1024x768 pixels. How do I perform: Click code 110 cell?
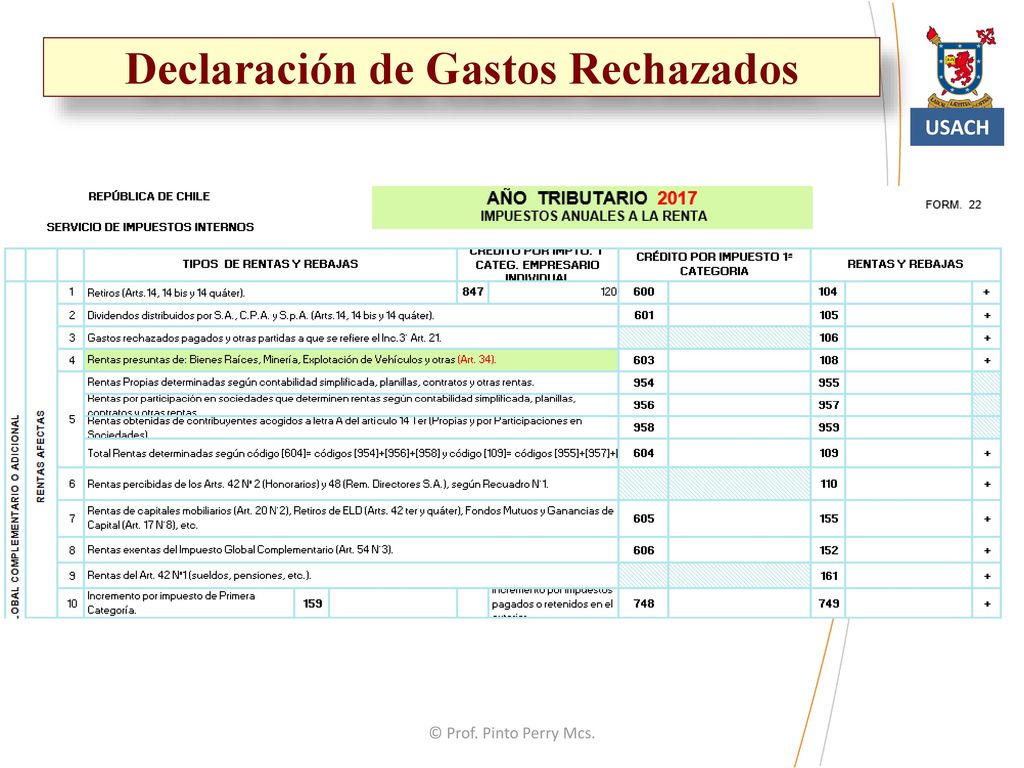tap(828, 484)
